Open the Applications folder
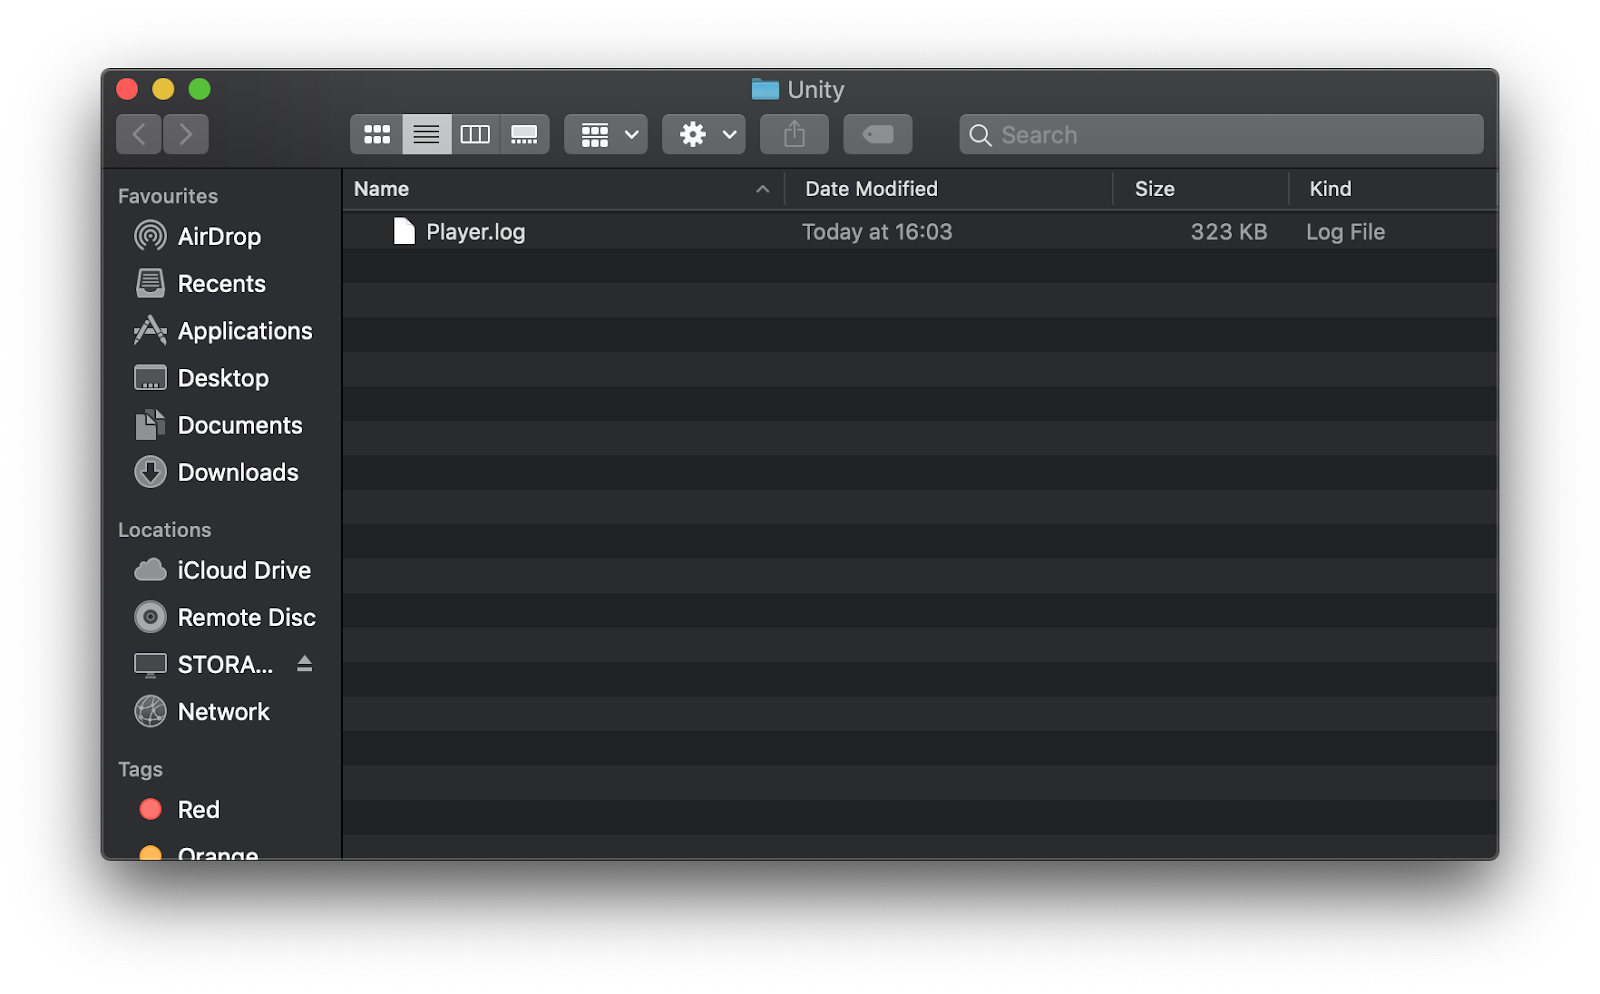Viewport: 1600px width, 994px height. (244, 331)
